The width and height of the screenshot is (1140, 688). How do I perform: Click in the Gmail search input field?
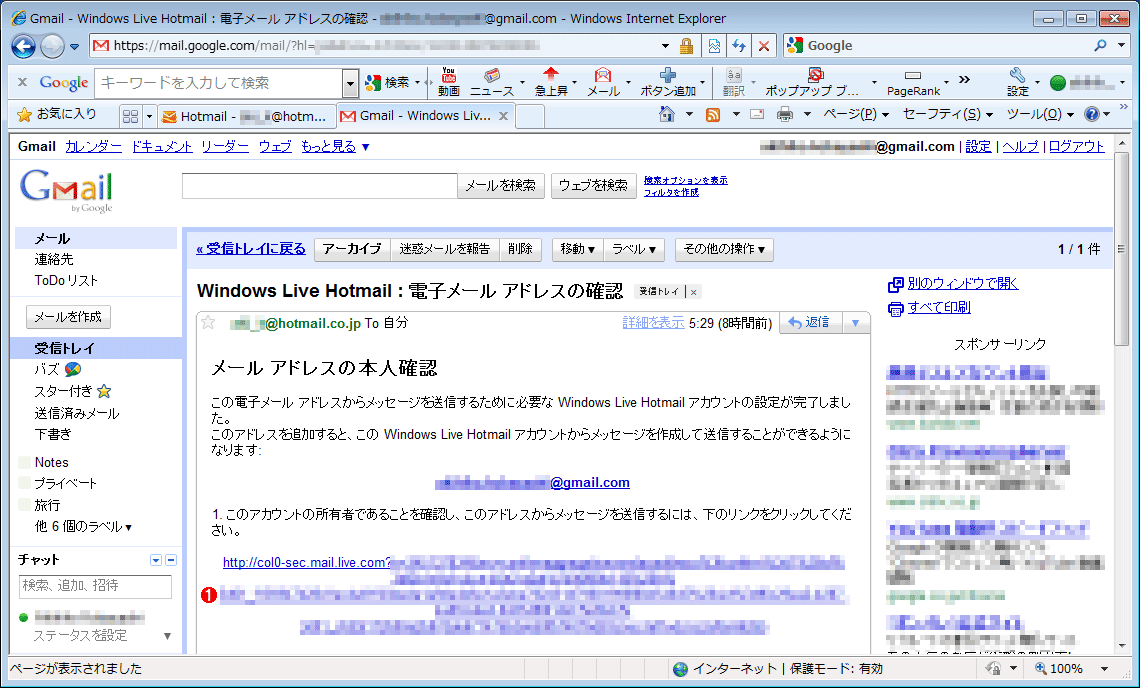pos(319,185)
